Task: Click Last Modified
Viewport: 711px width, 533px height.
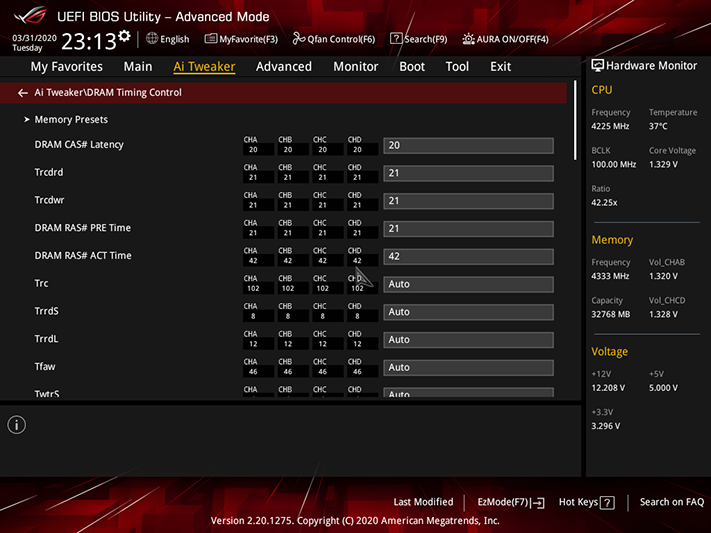Action: [x=424, y=502]
